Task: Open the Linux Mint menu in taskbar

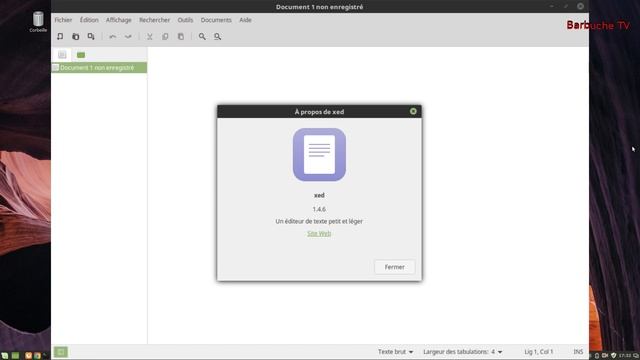Action: point(5,356)
